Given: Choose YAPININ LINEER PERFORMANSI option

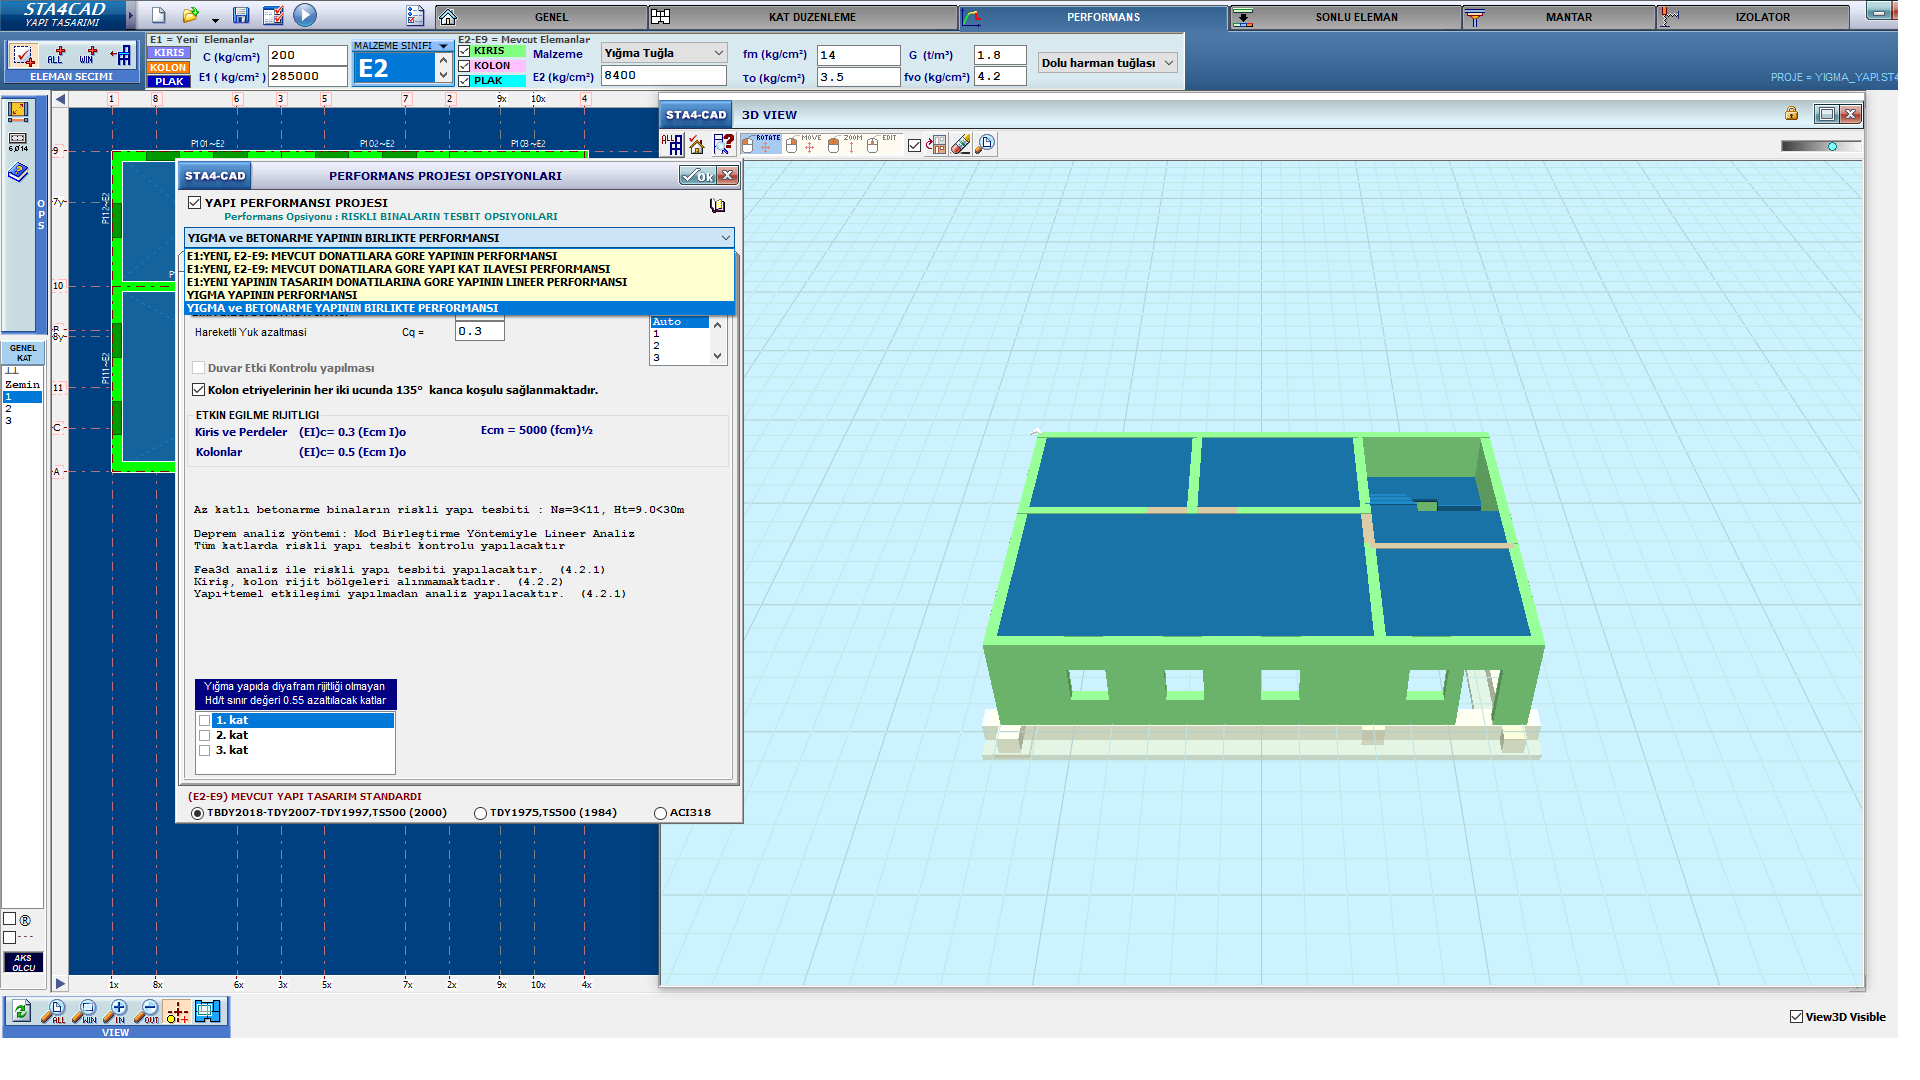Looking at the screenshot, I should pyautogui.click(x=460, y=282).
